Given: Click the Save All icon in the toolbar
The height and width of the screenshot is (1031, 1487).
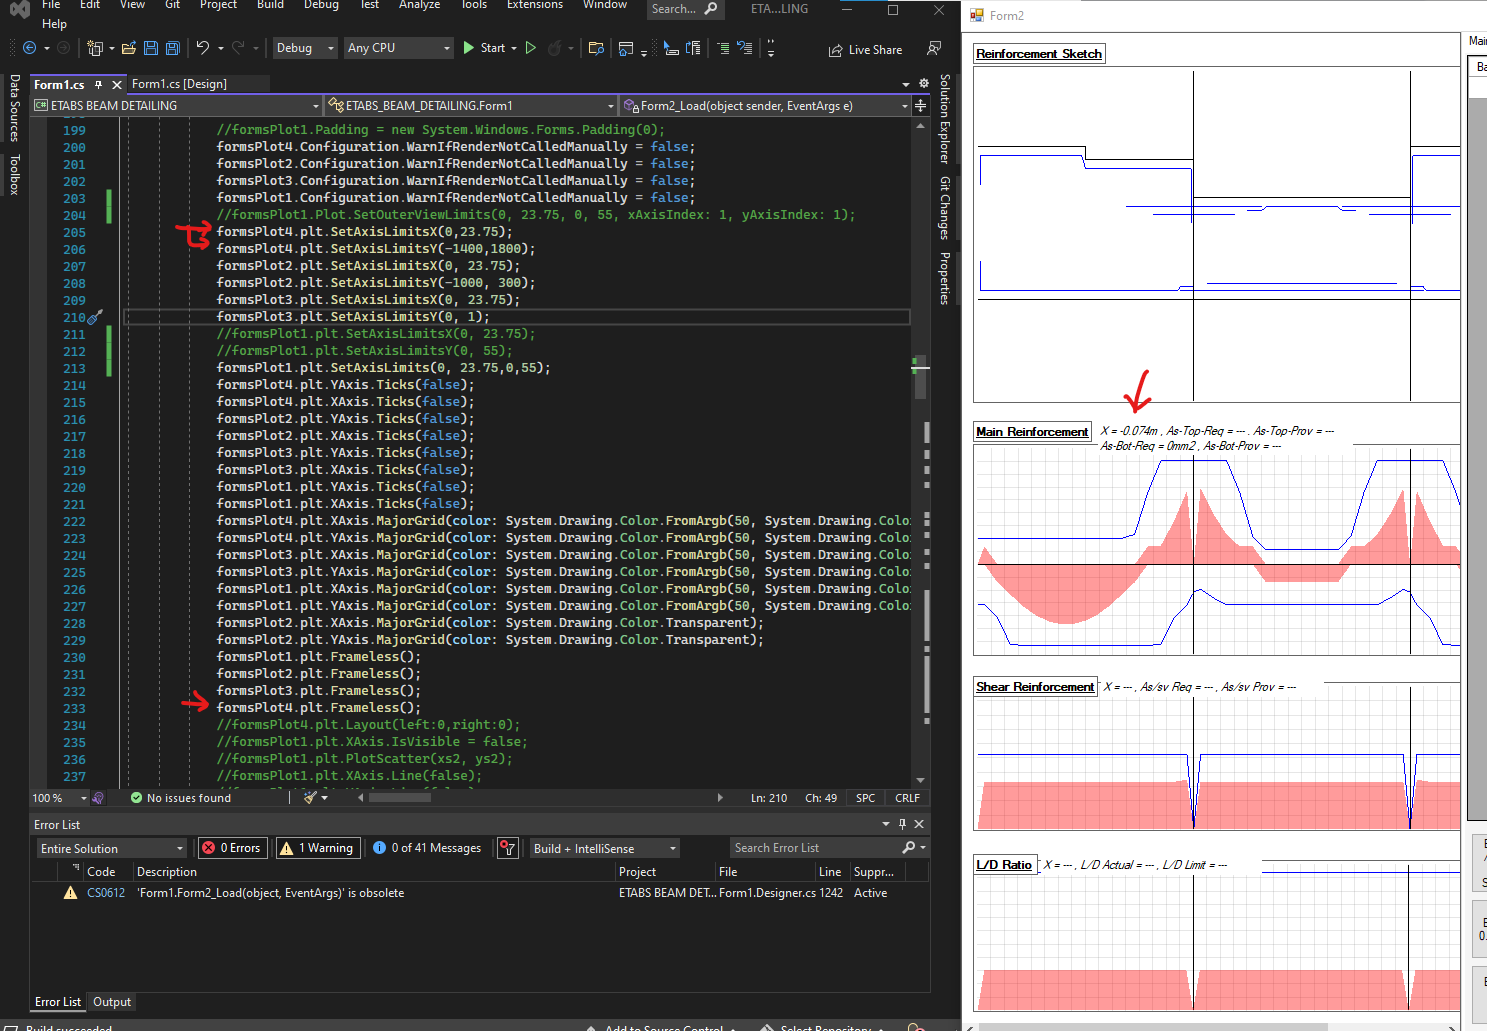Looking at the screenshot, I should pyautogui.click(x=172, y=47).
